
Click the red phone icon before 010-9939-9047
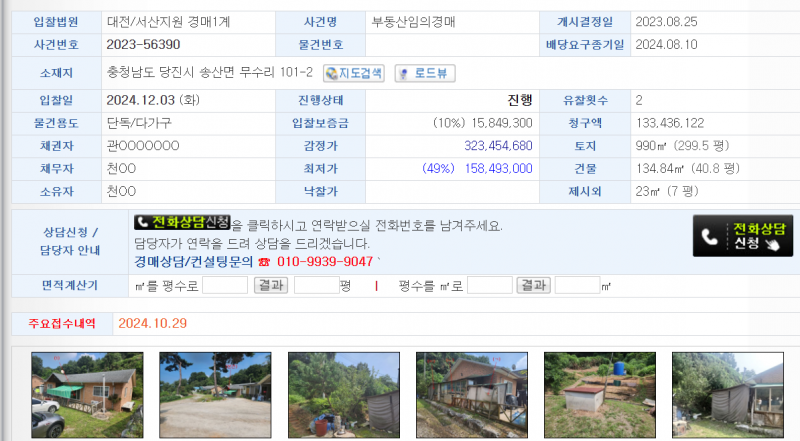(264, 262)
